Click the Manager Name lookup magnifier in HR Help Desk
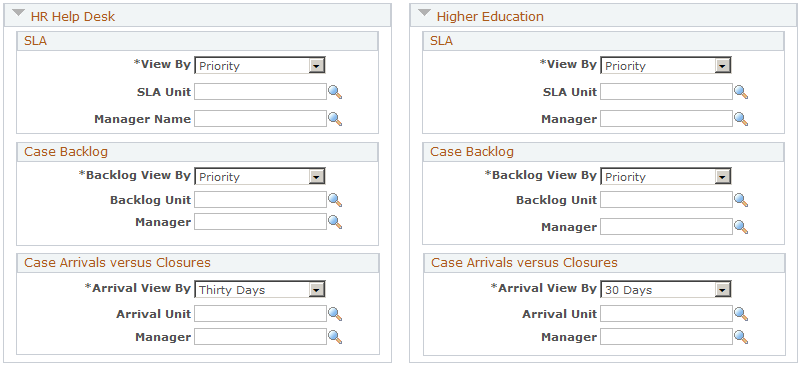The width and height of the screenshot is (802, 368). (x=335, y=119)
